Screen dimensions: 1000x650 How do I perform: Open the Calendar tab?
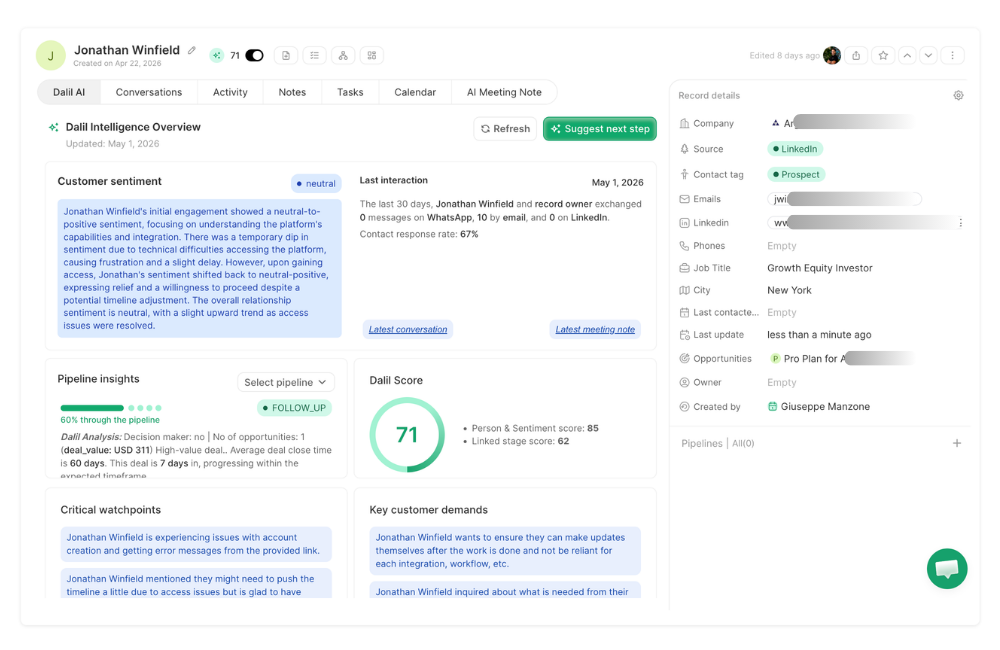415,92
